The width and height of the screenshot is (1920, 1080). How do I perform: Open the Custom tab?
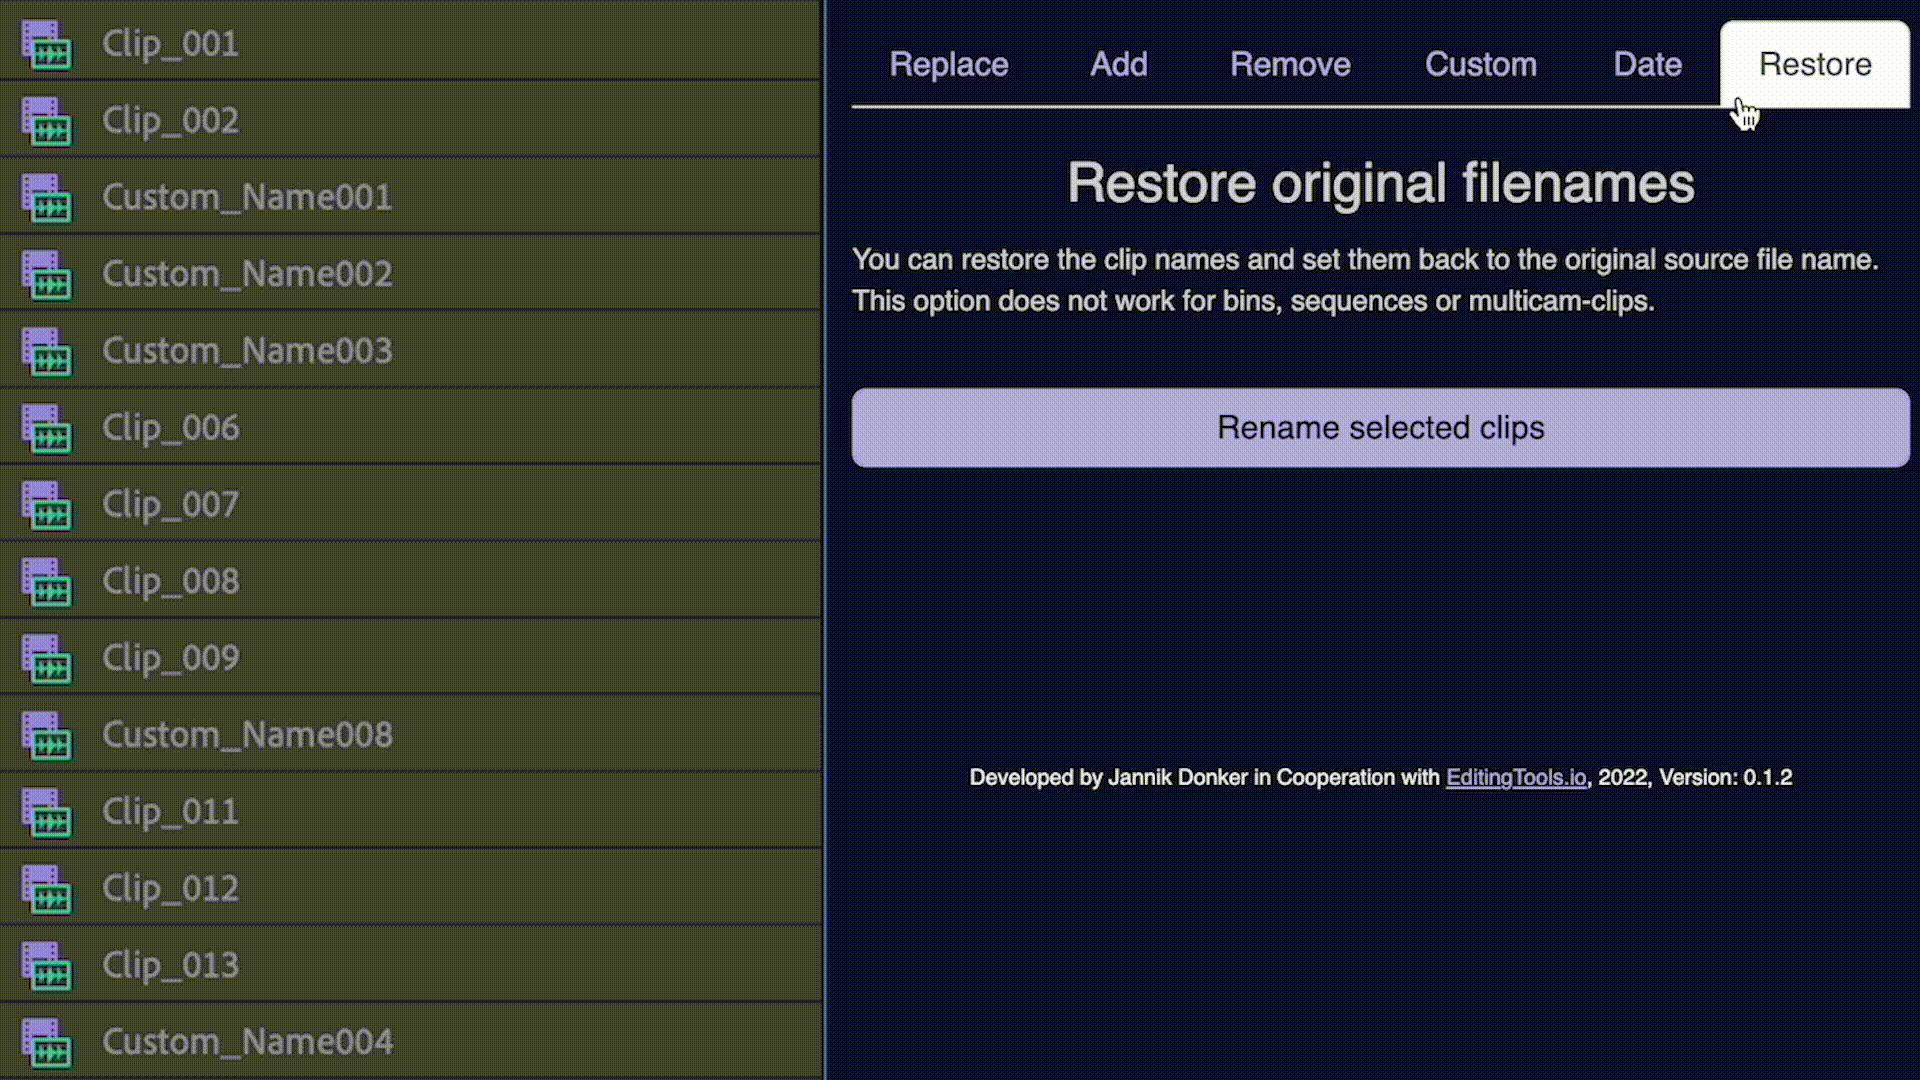coord(1481,64)
